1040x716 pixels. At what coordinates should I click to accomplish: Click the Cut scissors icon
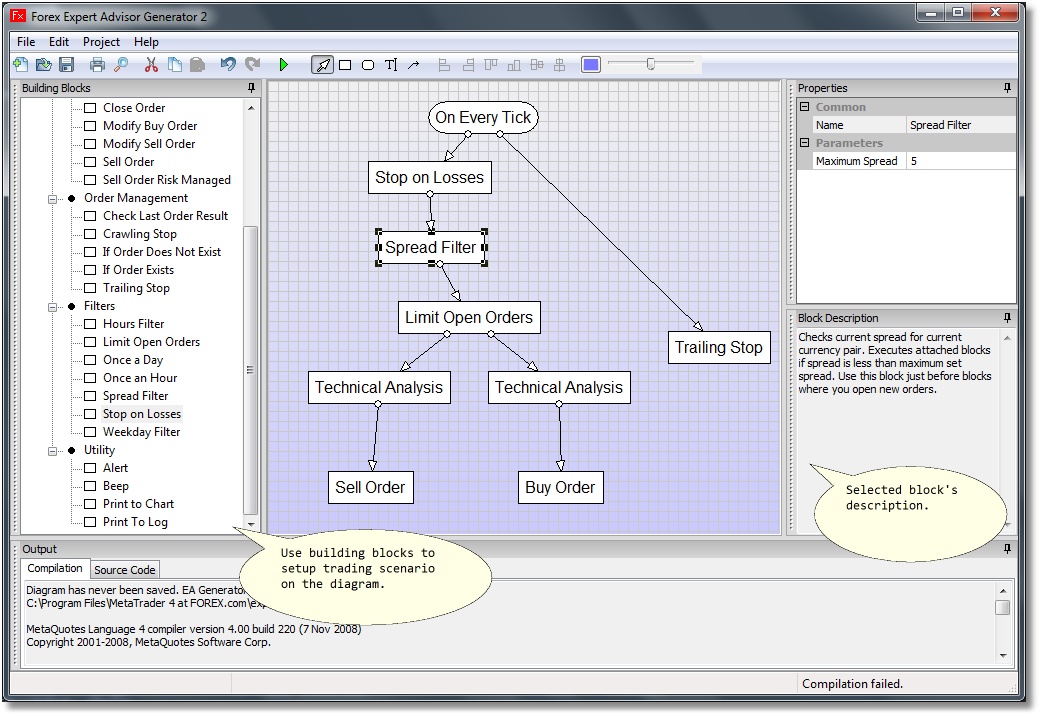point(151,65)
